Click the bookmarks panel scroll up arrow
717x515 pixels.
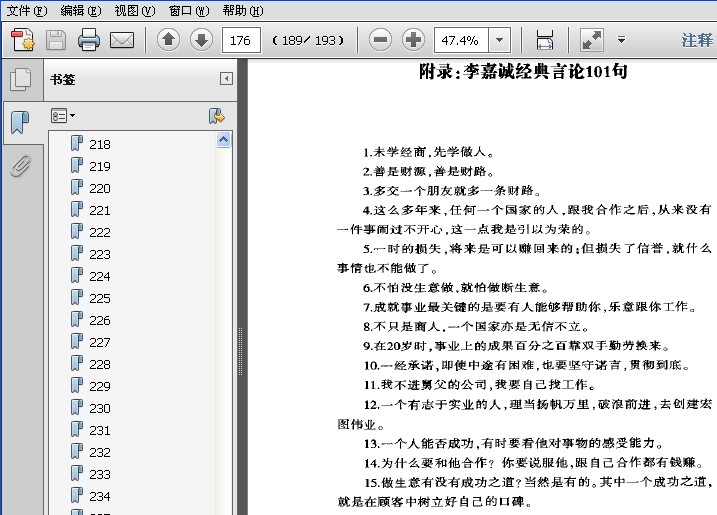tap(223, 141)
